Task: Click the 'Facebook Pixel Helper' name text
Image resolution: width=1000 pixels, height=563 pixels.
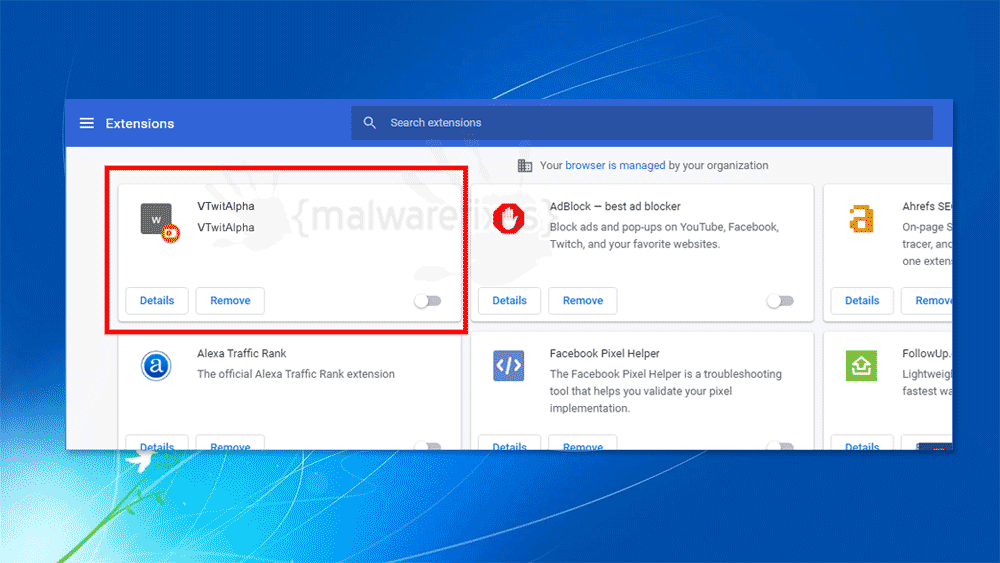Action: 605,353
